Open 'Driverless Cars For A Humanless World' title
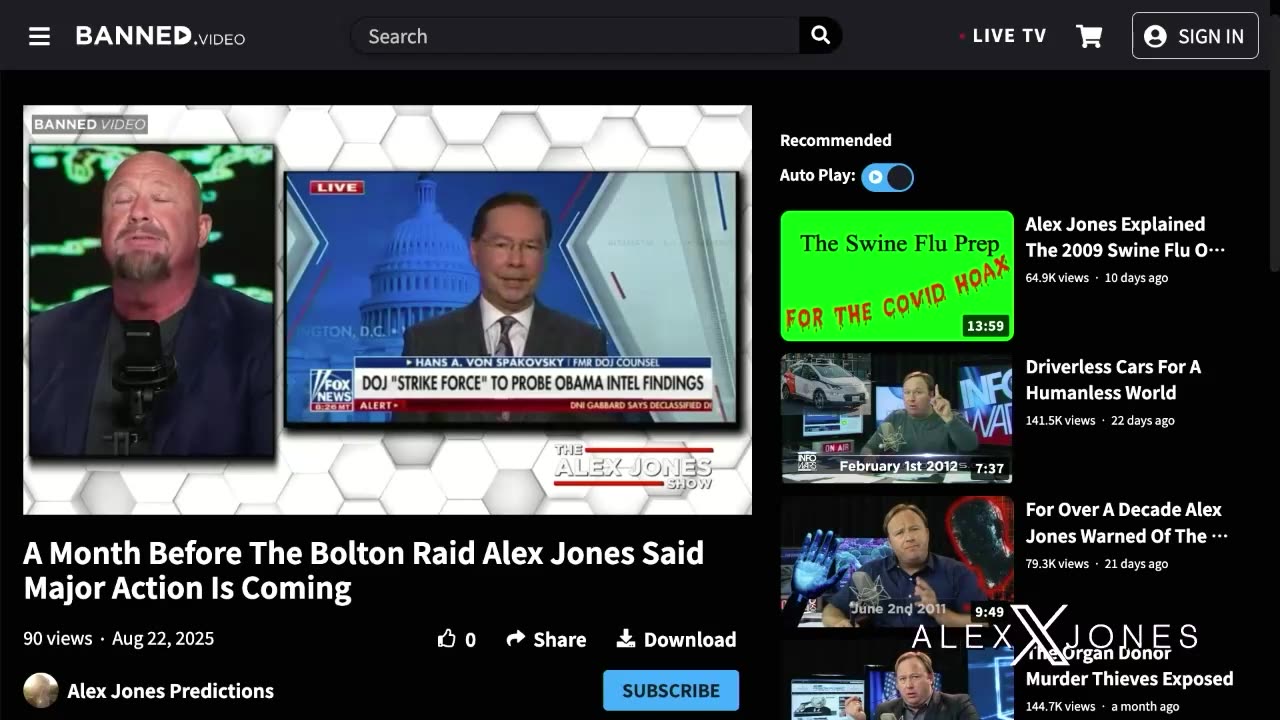Screen dimensions: 1280x720 [x=1113, y=380]
